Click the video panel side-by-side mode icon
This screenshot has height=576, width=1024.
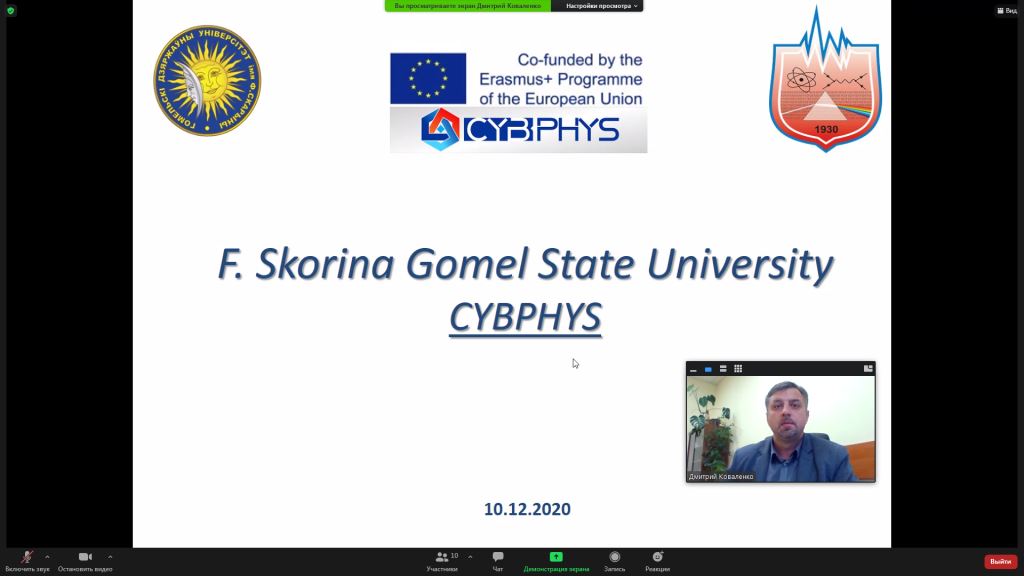(868, 369)
